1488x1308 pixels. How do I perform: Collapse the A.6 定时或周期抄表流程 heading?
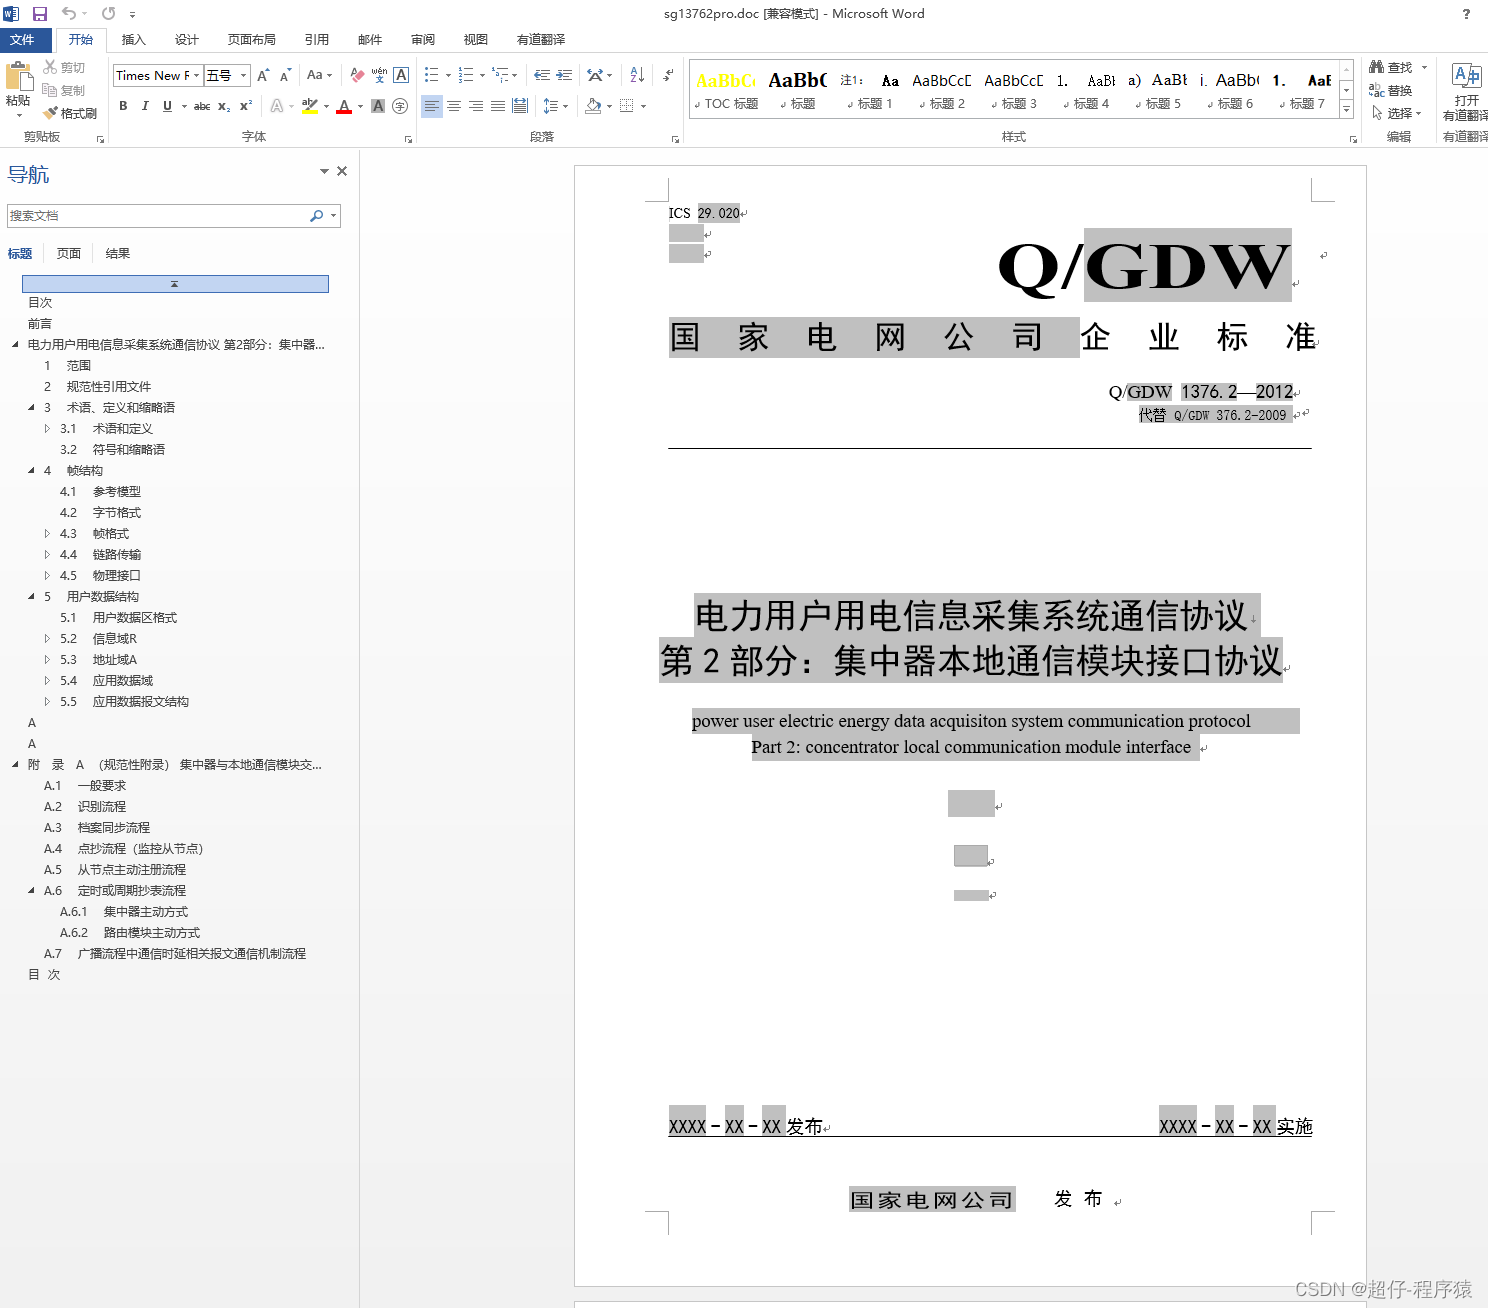pos(31,890)
